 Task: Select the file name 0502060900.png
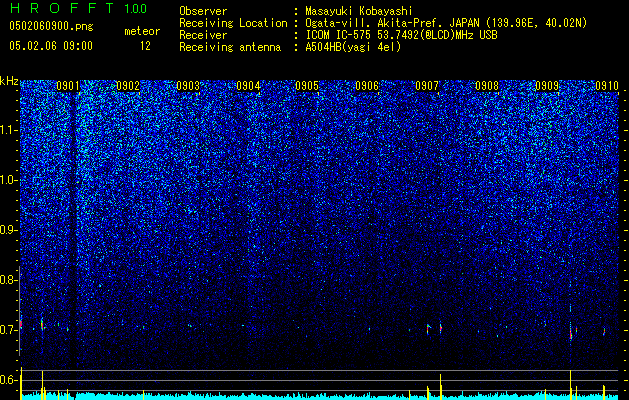tap(51, 26)
